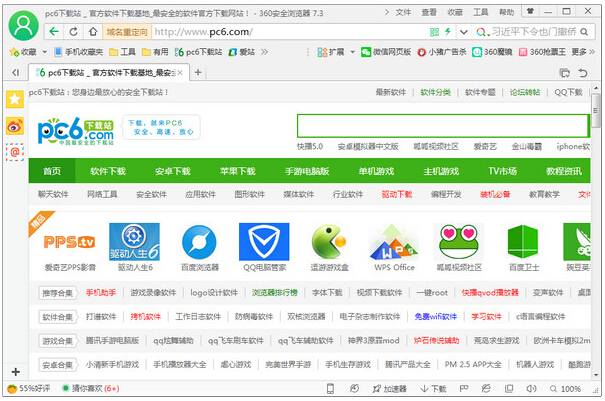Click the QR code icon in address bar
This screenshot has height=401, width=605.
[434, 32]
